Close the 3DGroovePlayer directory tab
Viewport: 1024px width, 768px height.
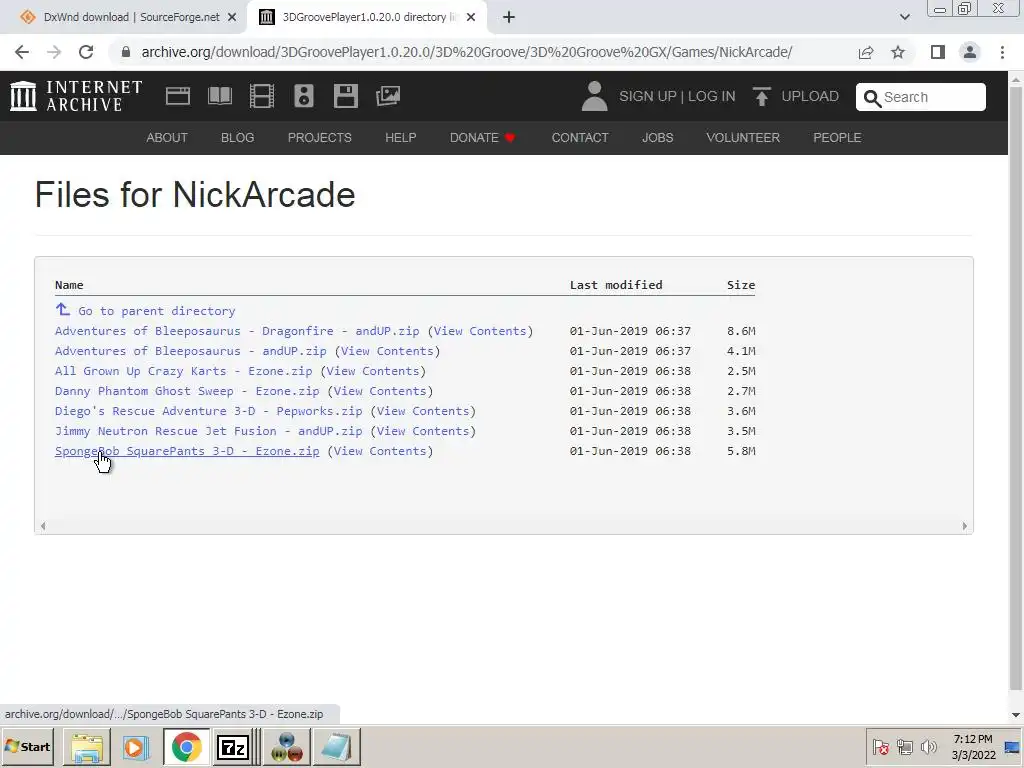tap(471, 18)
